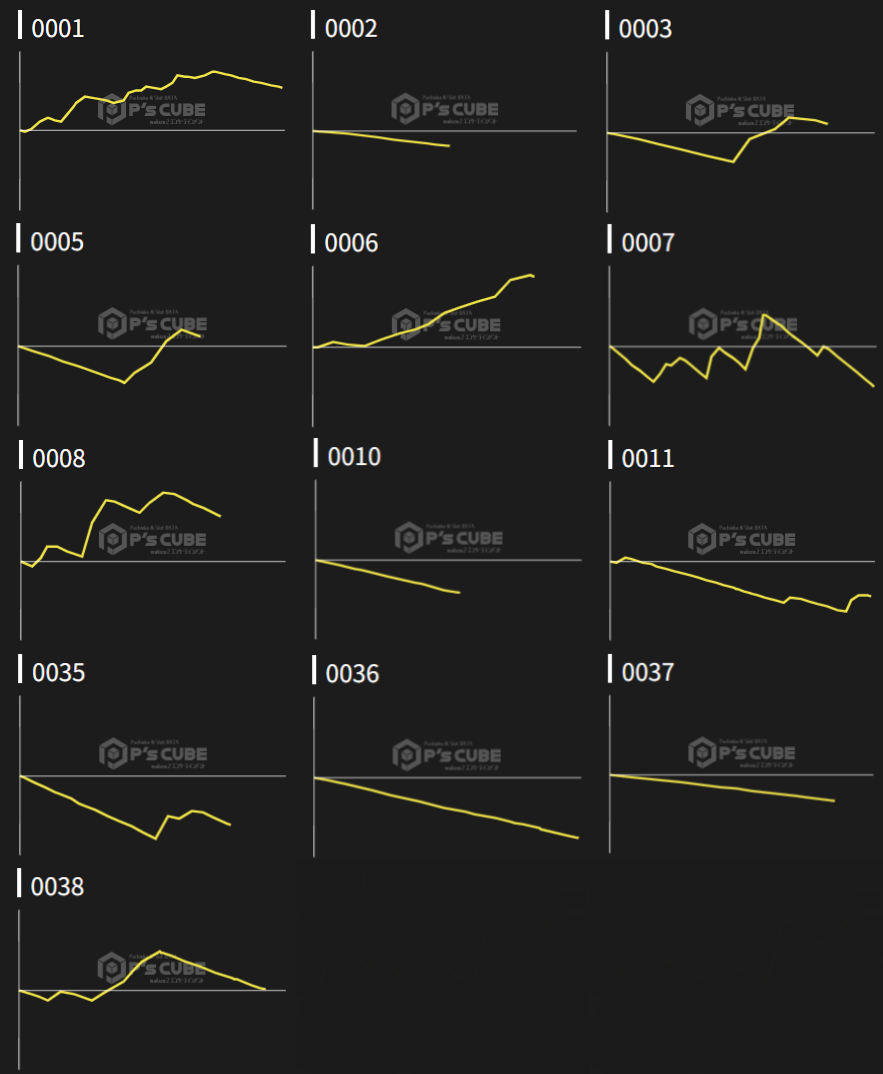
Task: Select the rising graph of machine 0006
Action: [x=445, y=345]
